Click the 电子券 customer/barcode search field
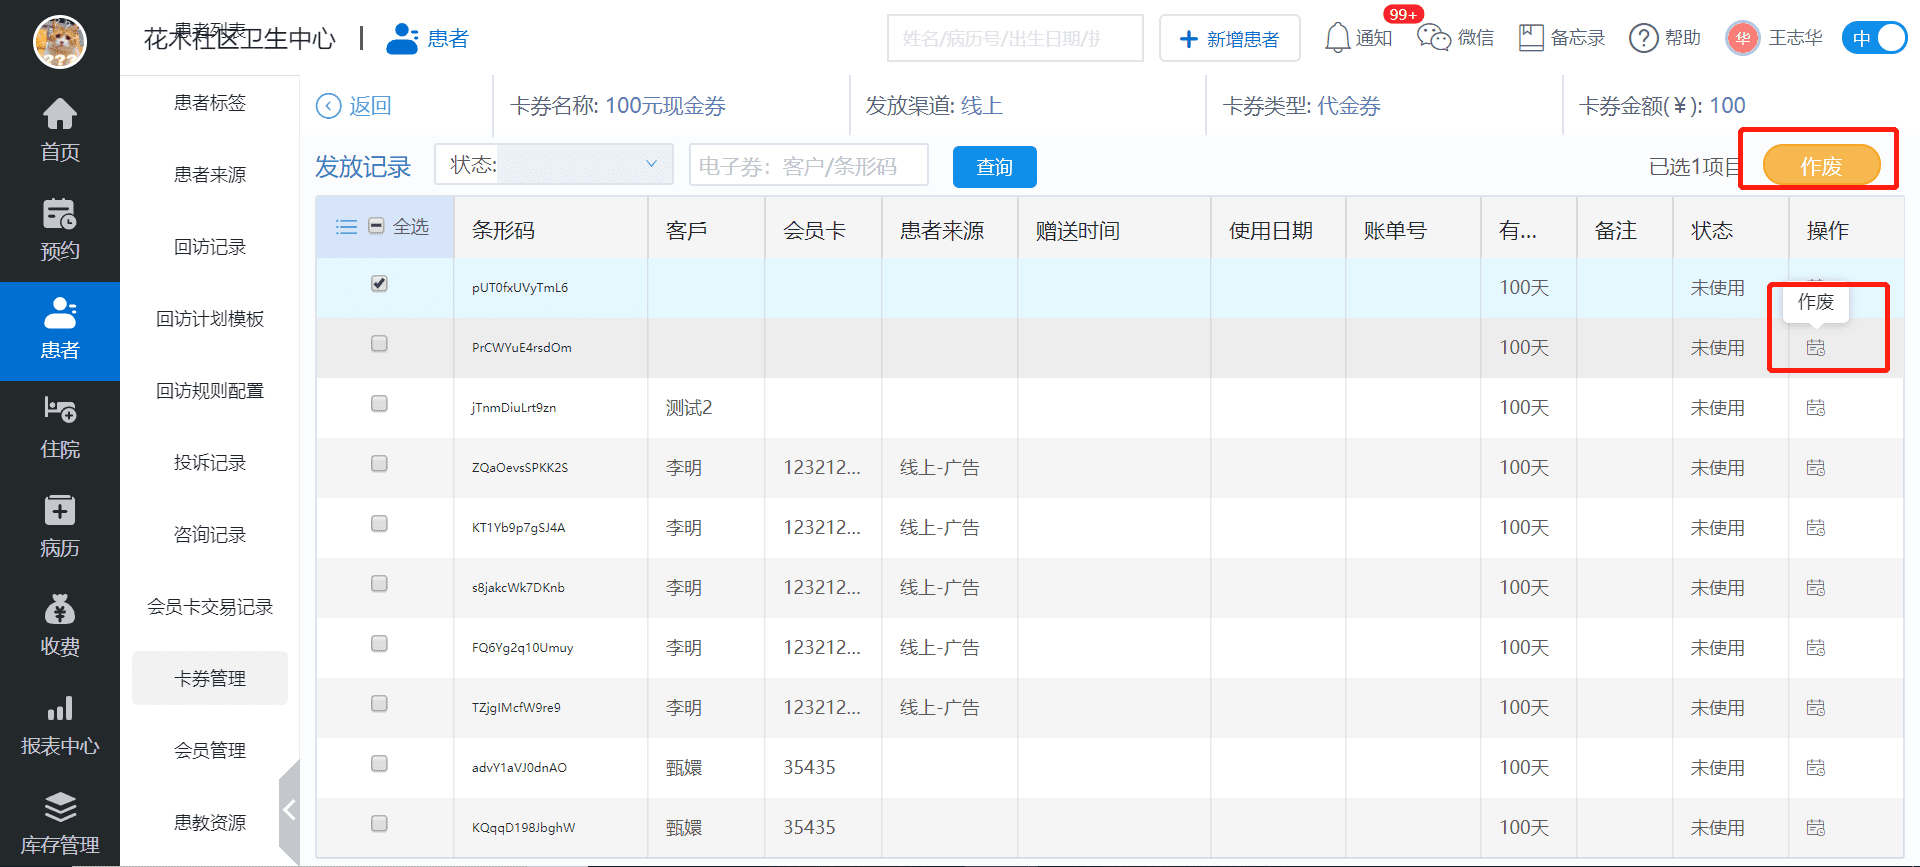Screen dimensions: 1920x867 click(x=808, y=166)
